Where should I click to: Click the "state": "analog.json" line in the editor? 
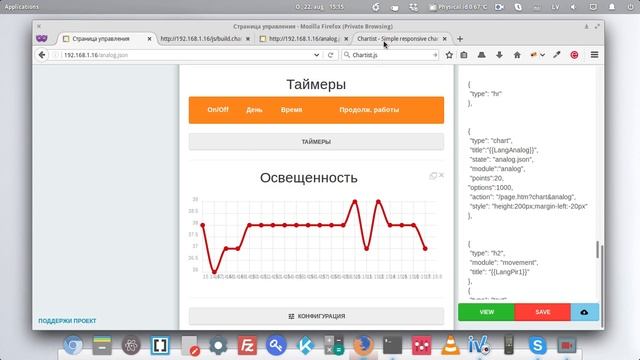pos(502,160)
